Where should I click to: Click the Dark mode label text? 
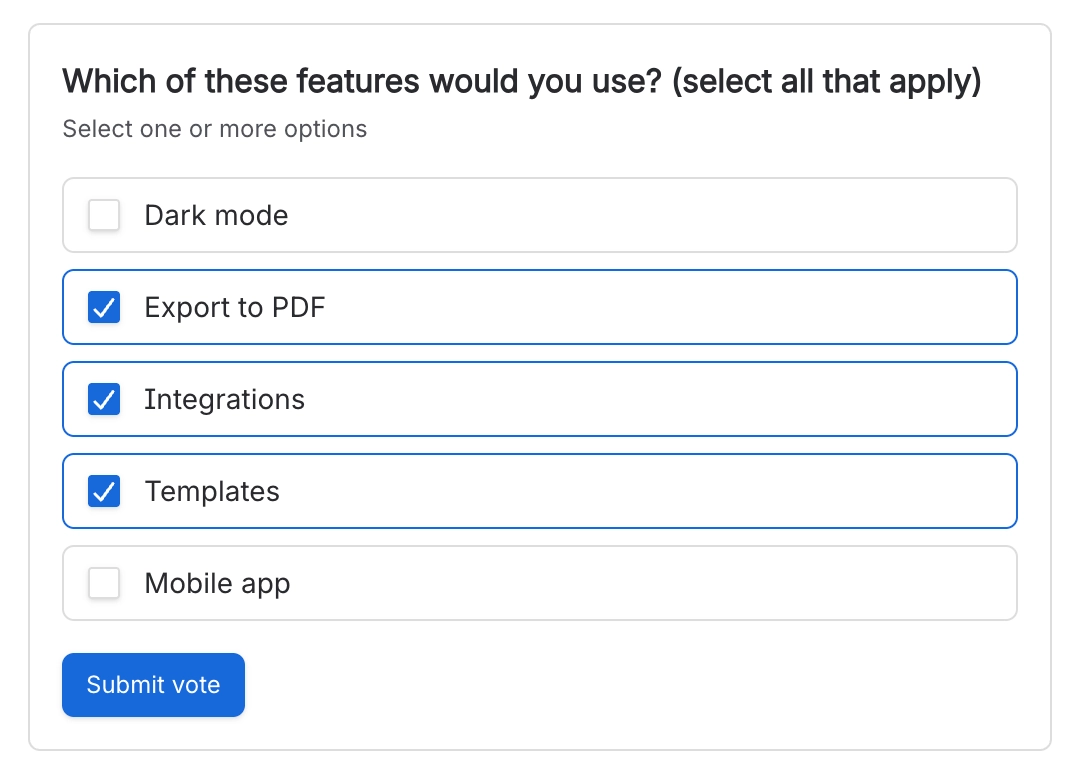[216, 215]
